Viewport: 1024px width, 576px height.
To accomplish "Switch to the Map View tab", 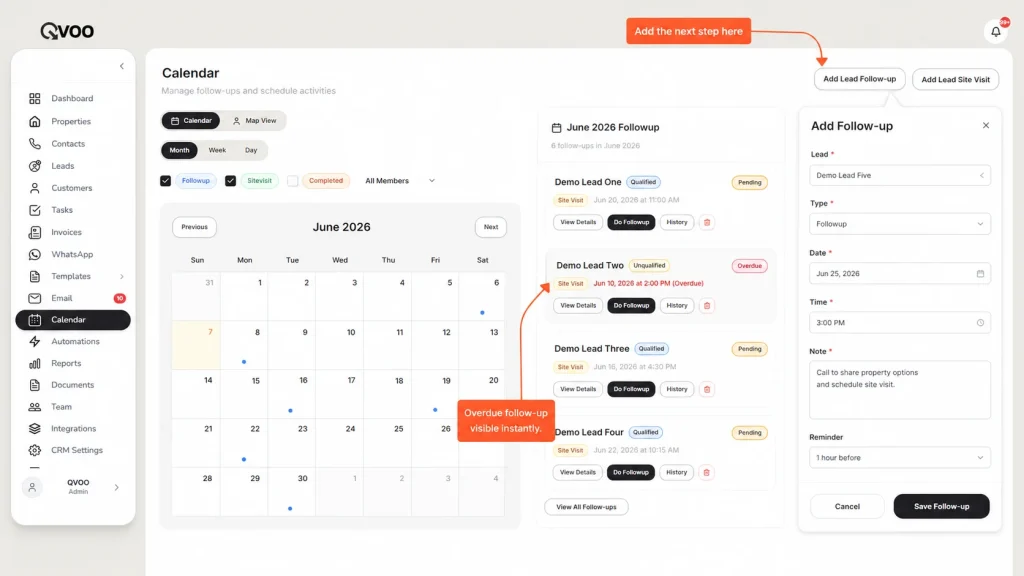I will [x=255, y=121].
